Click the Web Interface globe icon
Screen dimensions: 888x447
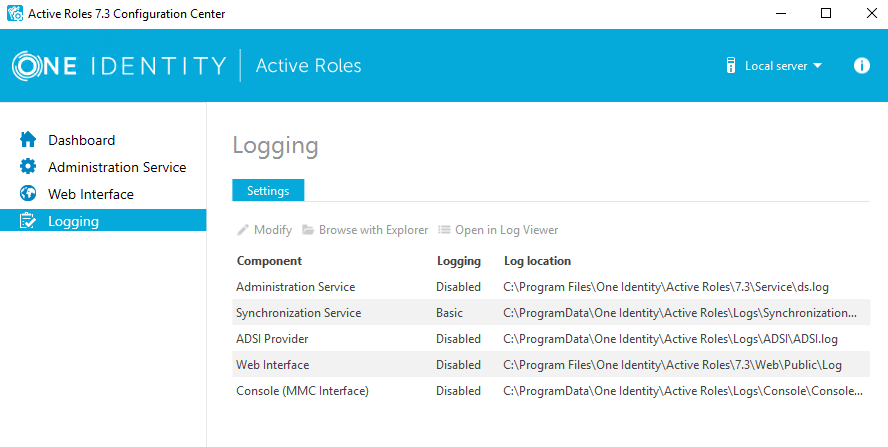coord(28,194)
